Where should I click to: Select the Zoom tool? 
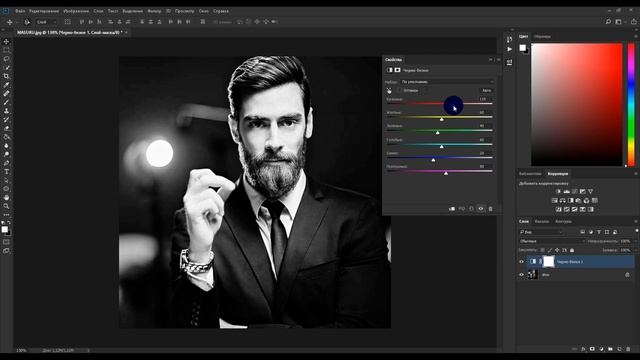tap(6, 206)
